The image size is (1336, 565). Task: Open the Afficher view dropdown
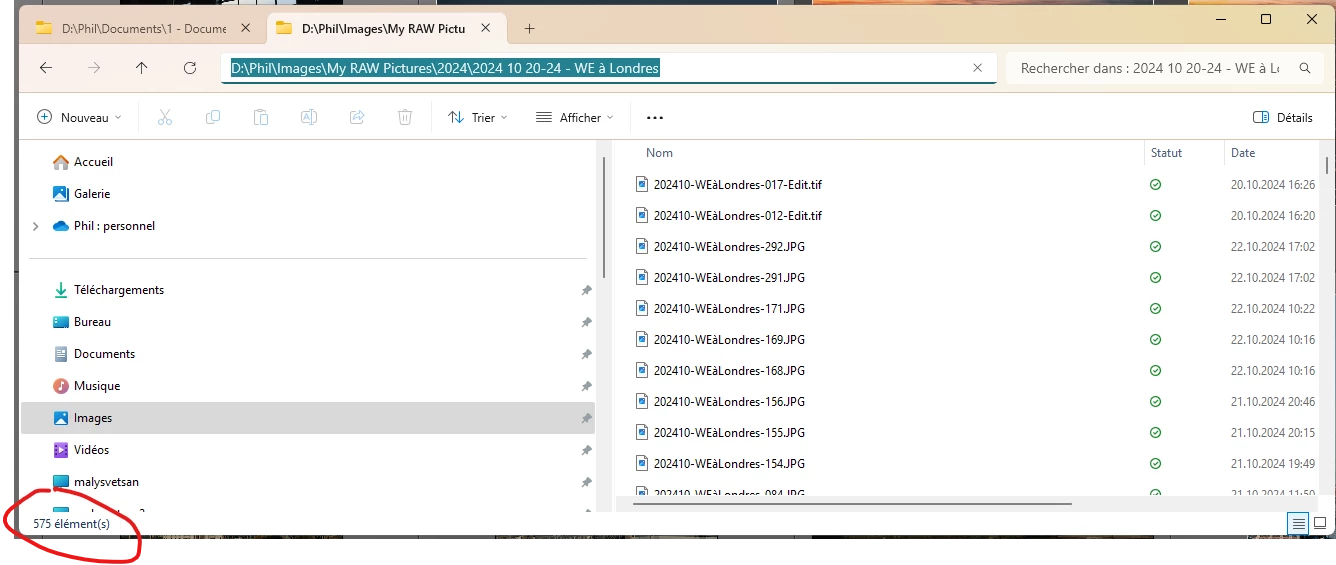575,117
